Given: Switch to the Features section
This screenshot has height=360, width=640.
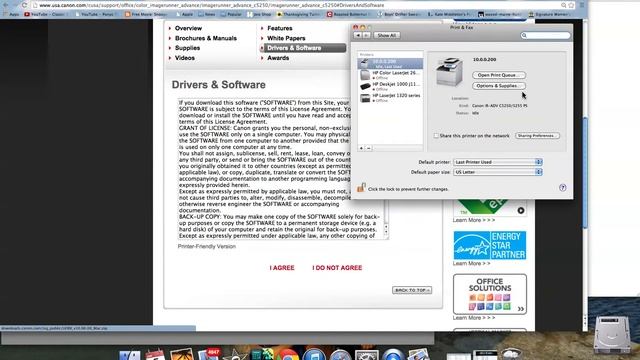Looking at the screenshot, I should pos(280,28).
